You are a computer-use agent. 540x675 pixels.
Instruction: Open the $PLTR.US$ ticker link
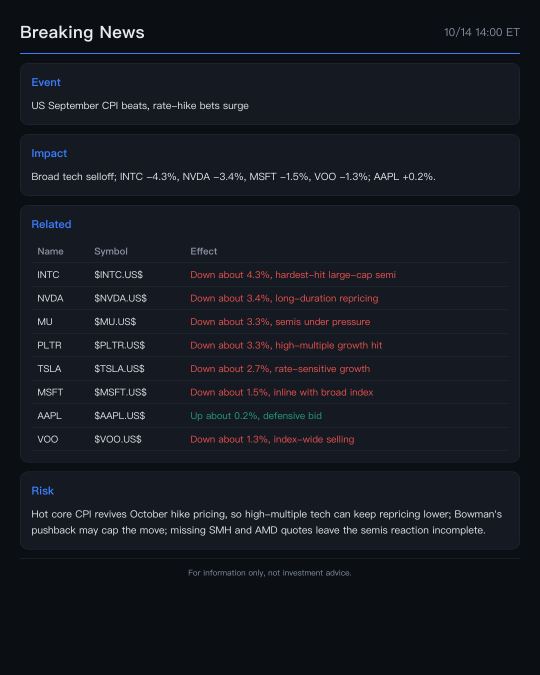click(x=120, y=345)
